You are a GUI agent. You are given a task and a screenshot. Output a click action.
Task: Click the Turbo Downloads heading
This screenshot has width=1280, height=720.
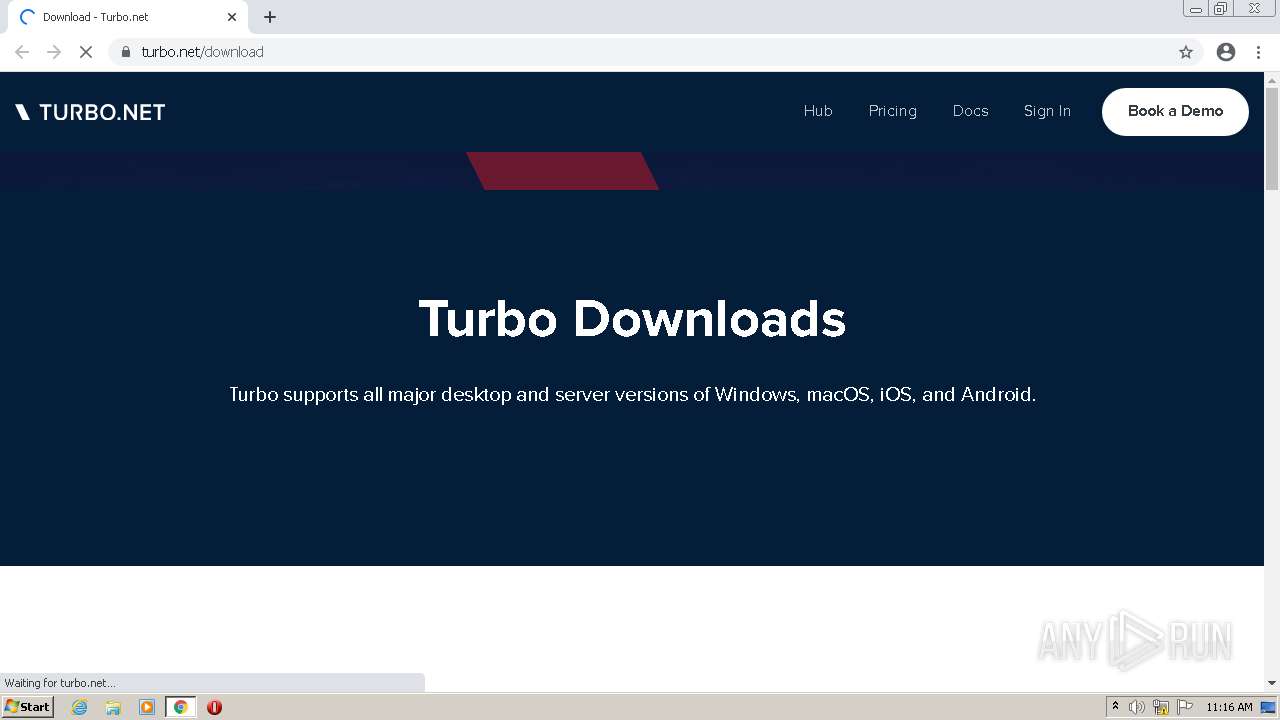coord(632,319)
